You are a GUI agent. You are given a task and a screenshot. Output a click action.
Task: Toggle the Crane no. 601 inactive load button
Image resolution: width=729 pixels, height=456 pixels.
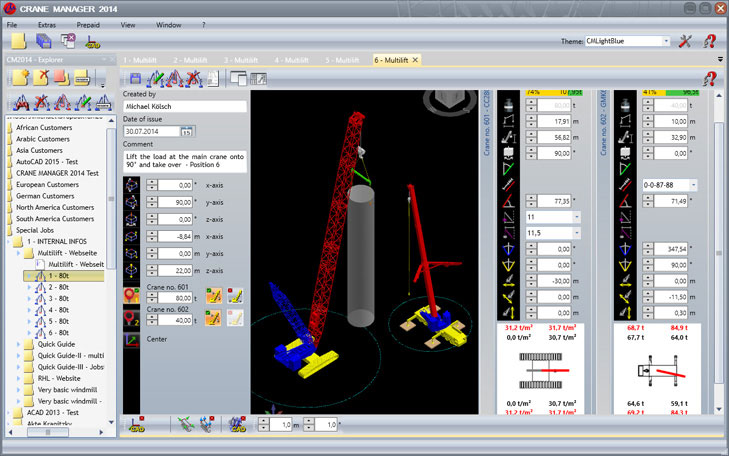pyautogui.click(x=235, y=296)
